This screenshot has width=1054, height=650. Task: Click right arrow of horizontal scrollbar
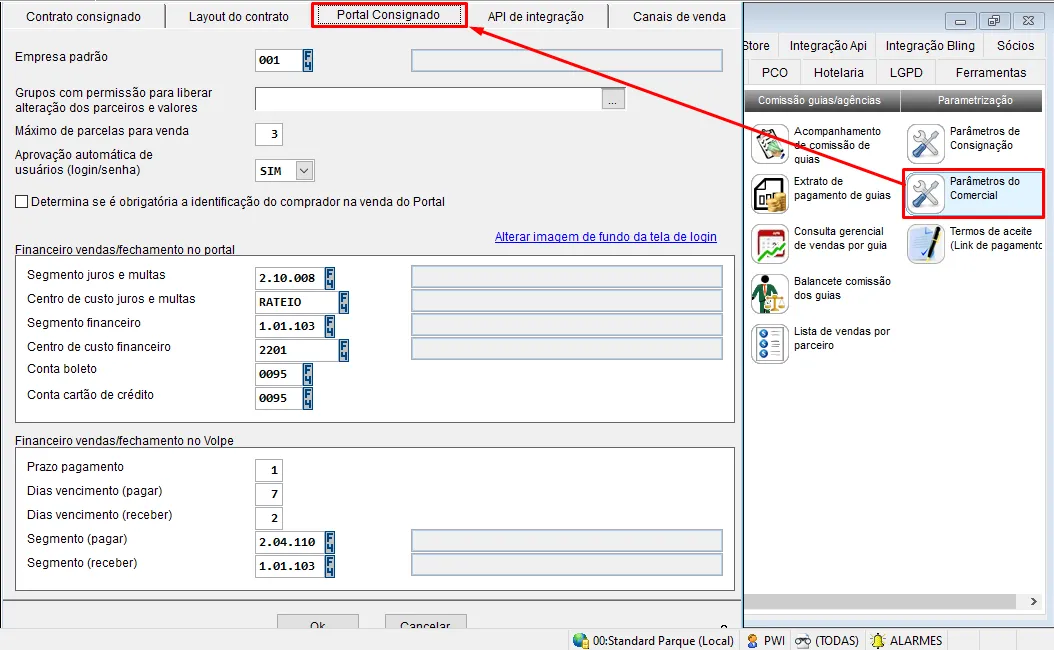(1035, 601)
